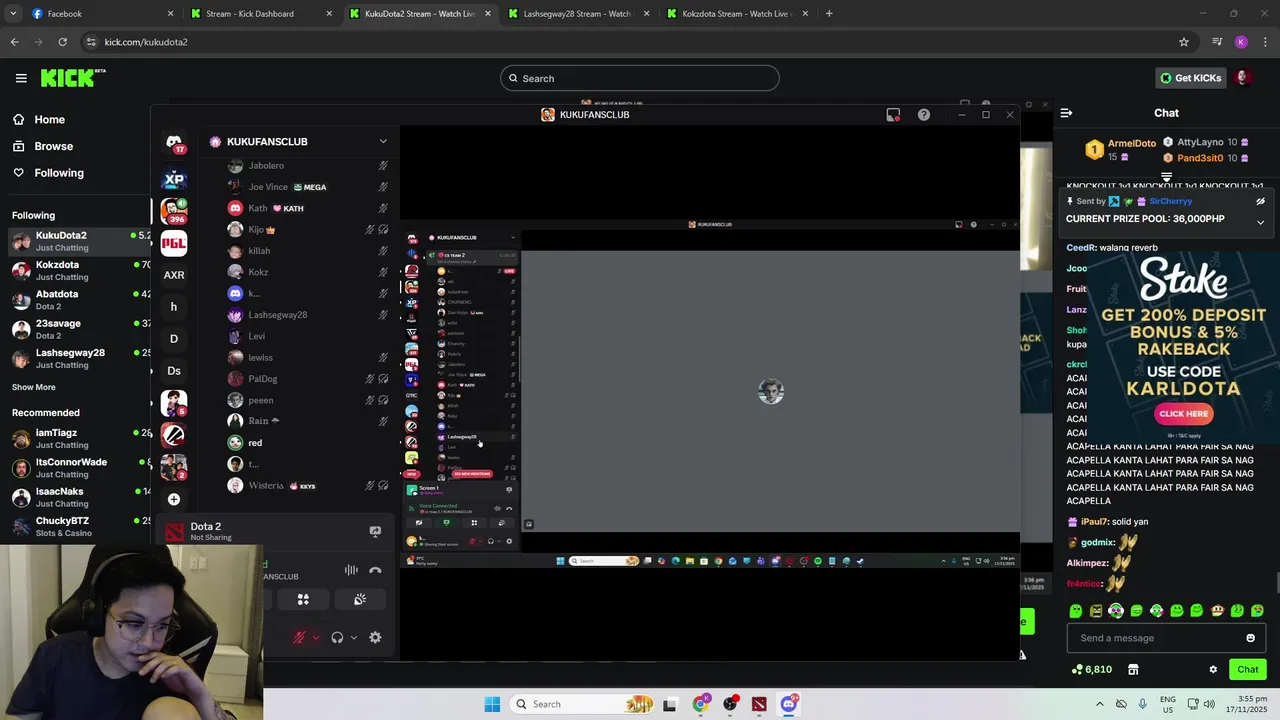Open Discord user settings gear
This screenshot has width=1280, height=720.
click(x=375, y=638)
